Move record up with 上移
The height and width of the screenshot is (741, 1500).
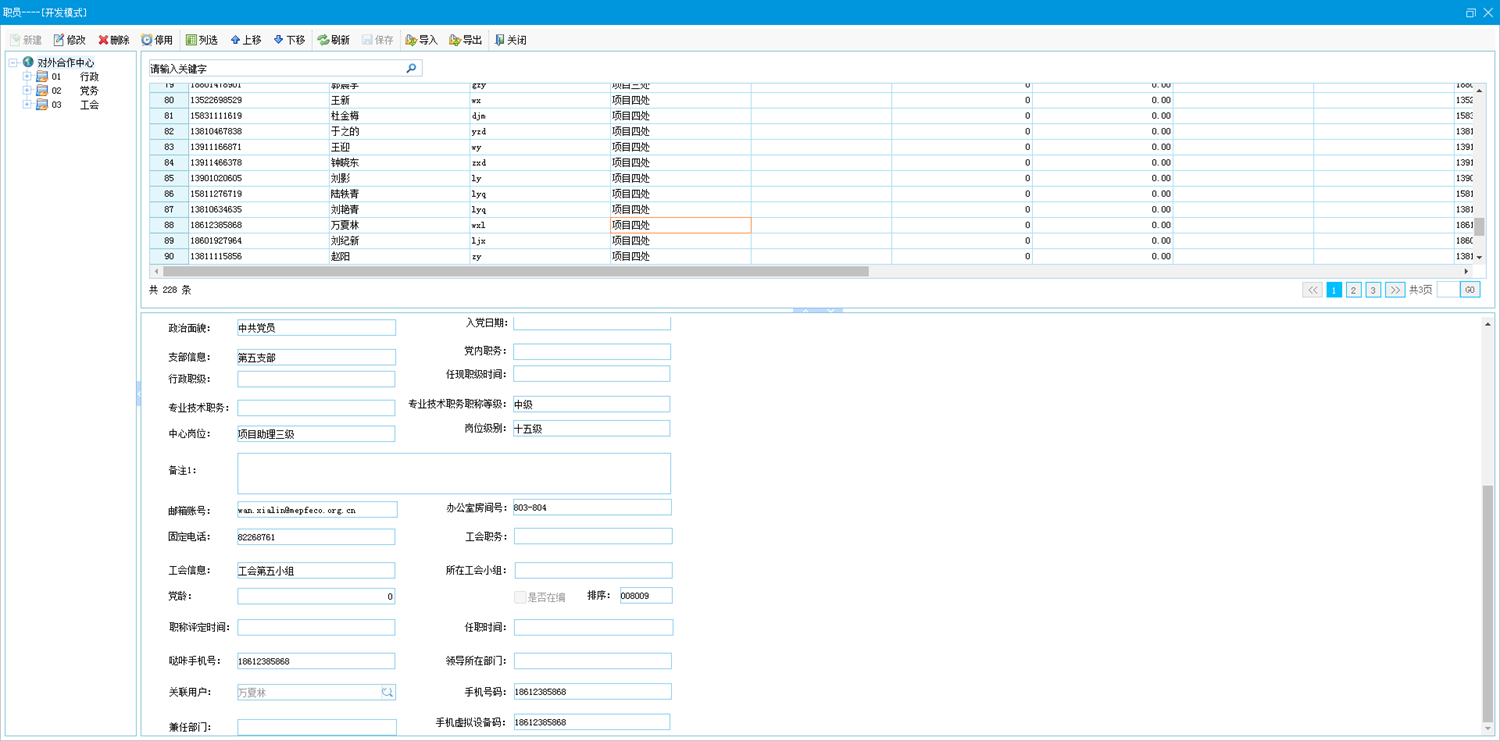[x=245, y=40]
